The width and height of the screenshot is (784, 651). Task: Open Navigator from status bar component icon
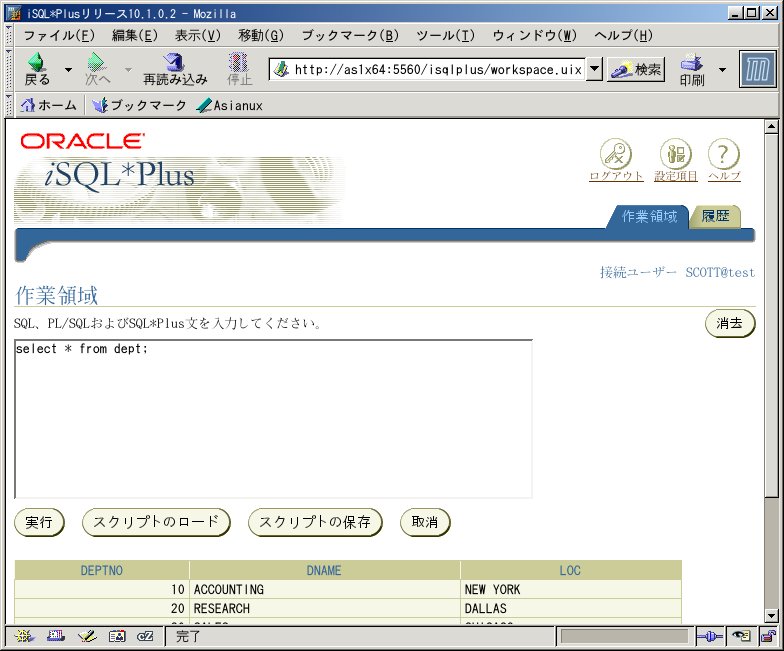tap(24, 636)
